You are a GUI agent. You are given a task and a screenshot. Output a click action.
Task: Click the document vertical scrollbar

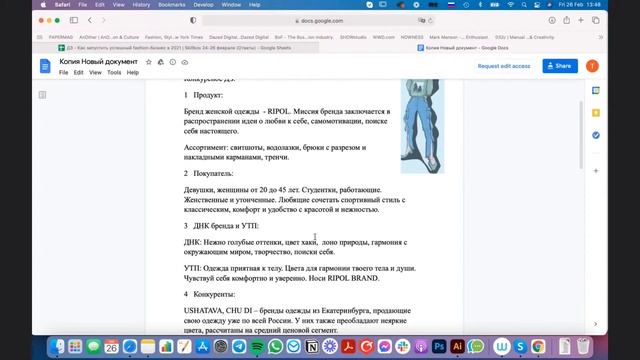click(x=581, y=135)
